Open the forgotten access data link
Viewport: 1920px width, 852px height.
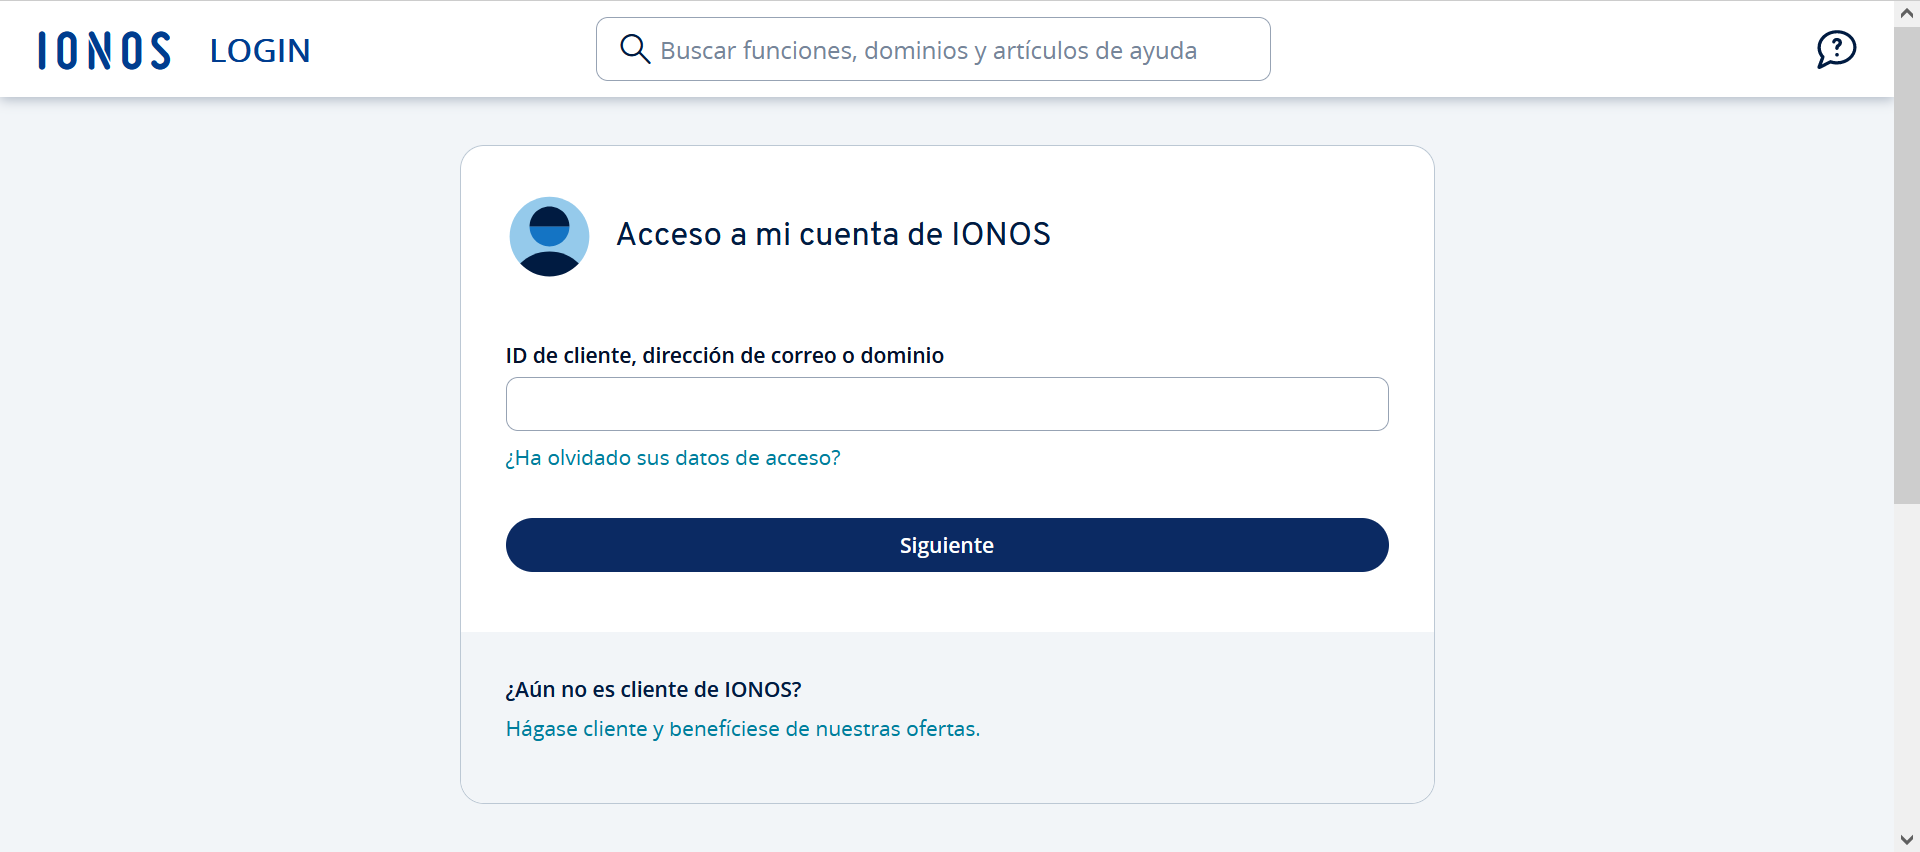[x=673, y=458]
